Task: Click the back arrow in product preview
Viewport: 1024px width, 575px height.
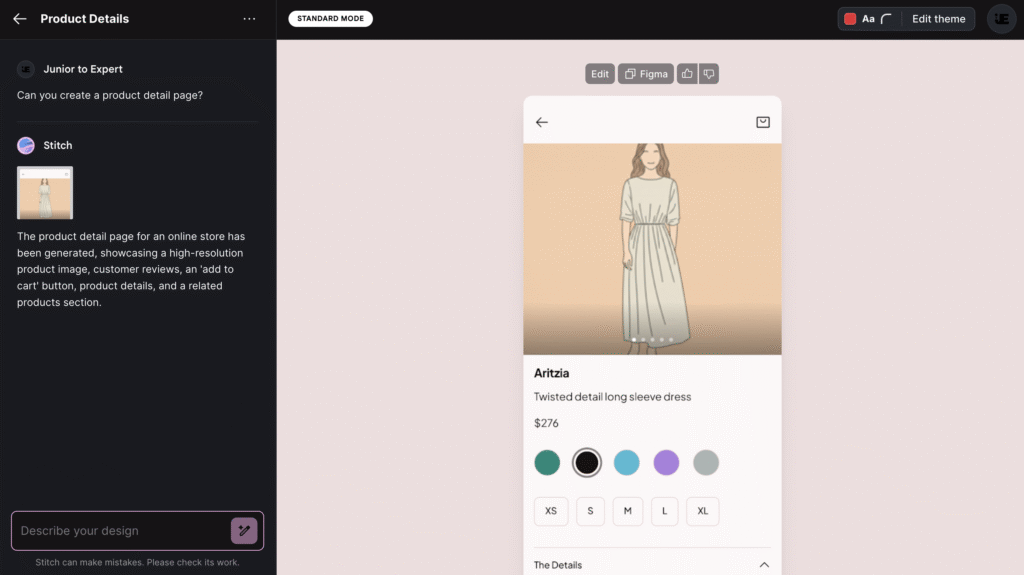Action: click(542, 122)
